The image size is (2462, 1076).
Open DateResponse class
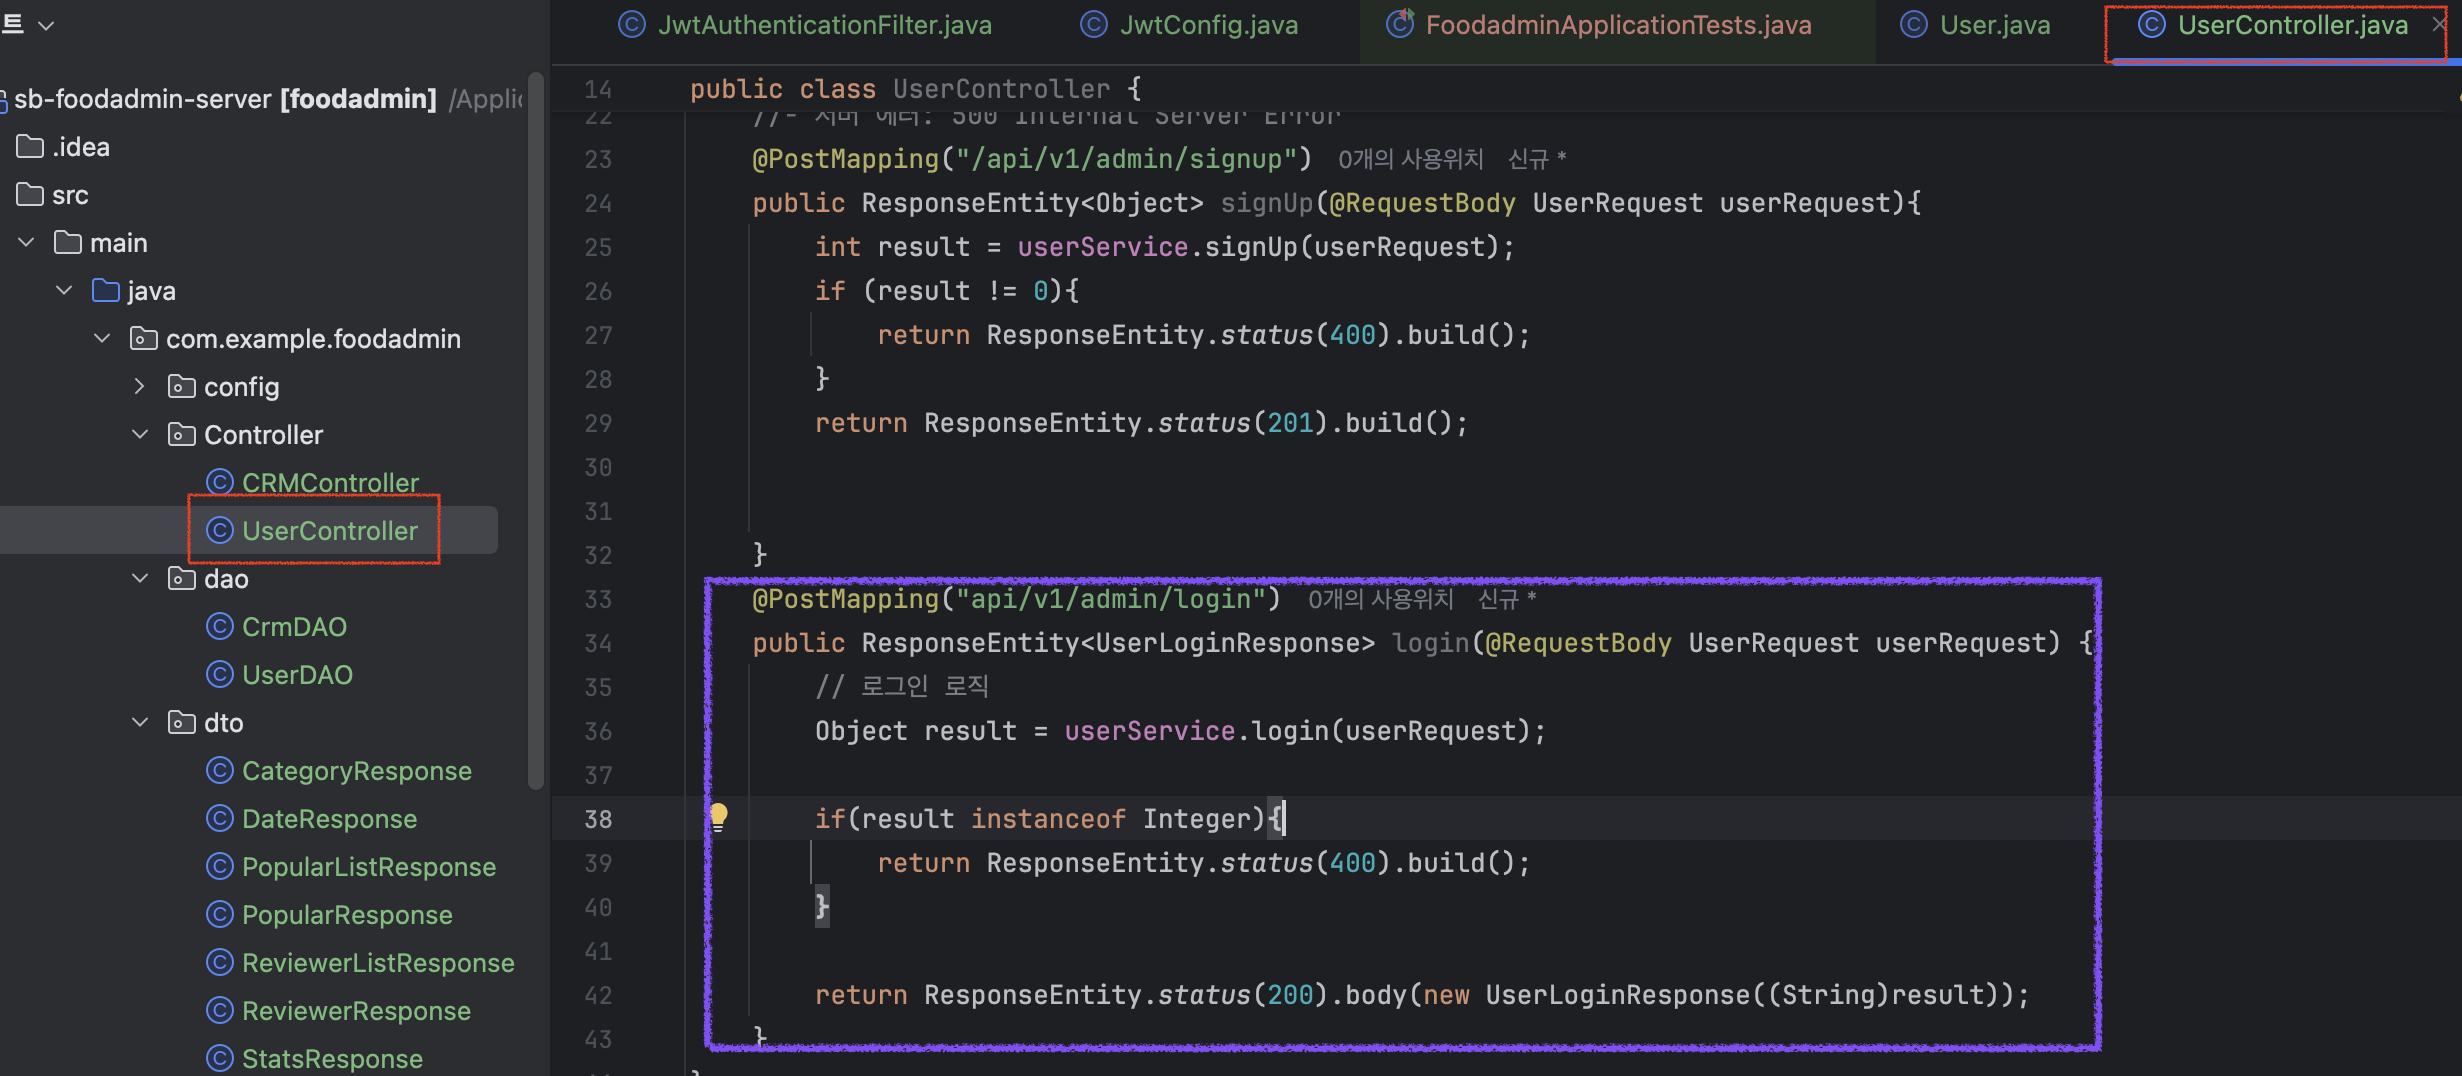[329, 819]
